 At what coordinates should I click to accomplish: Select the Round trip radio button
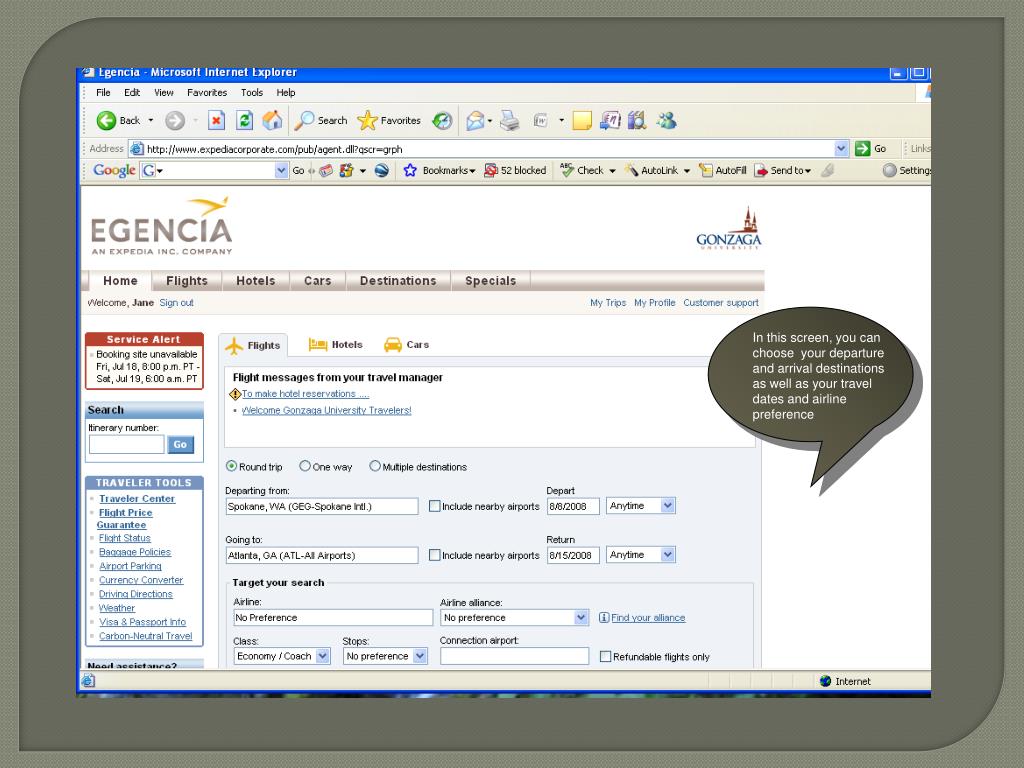(x=231, y=466)
